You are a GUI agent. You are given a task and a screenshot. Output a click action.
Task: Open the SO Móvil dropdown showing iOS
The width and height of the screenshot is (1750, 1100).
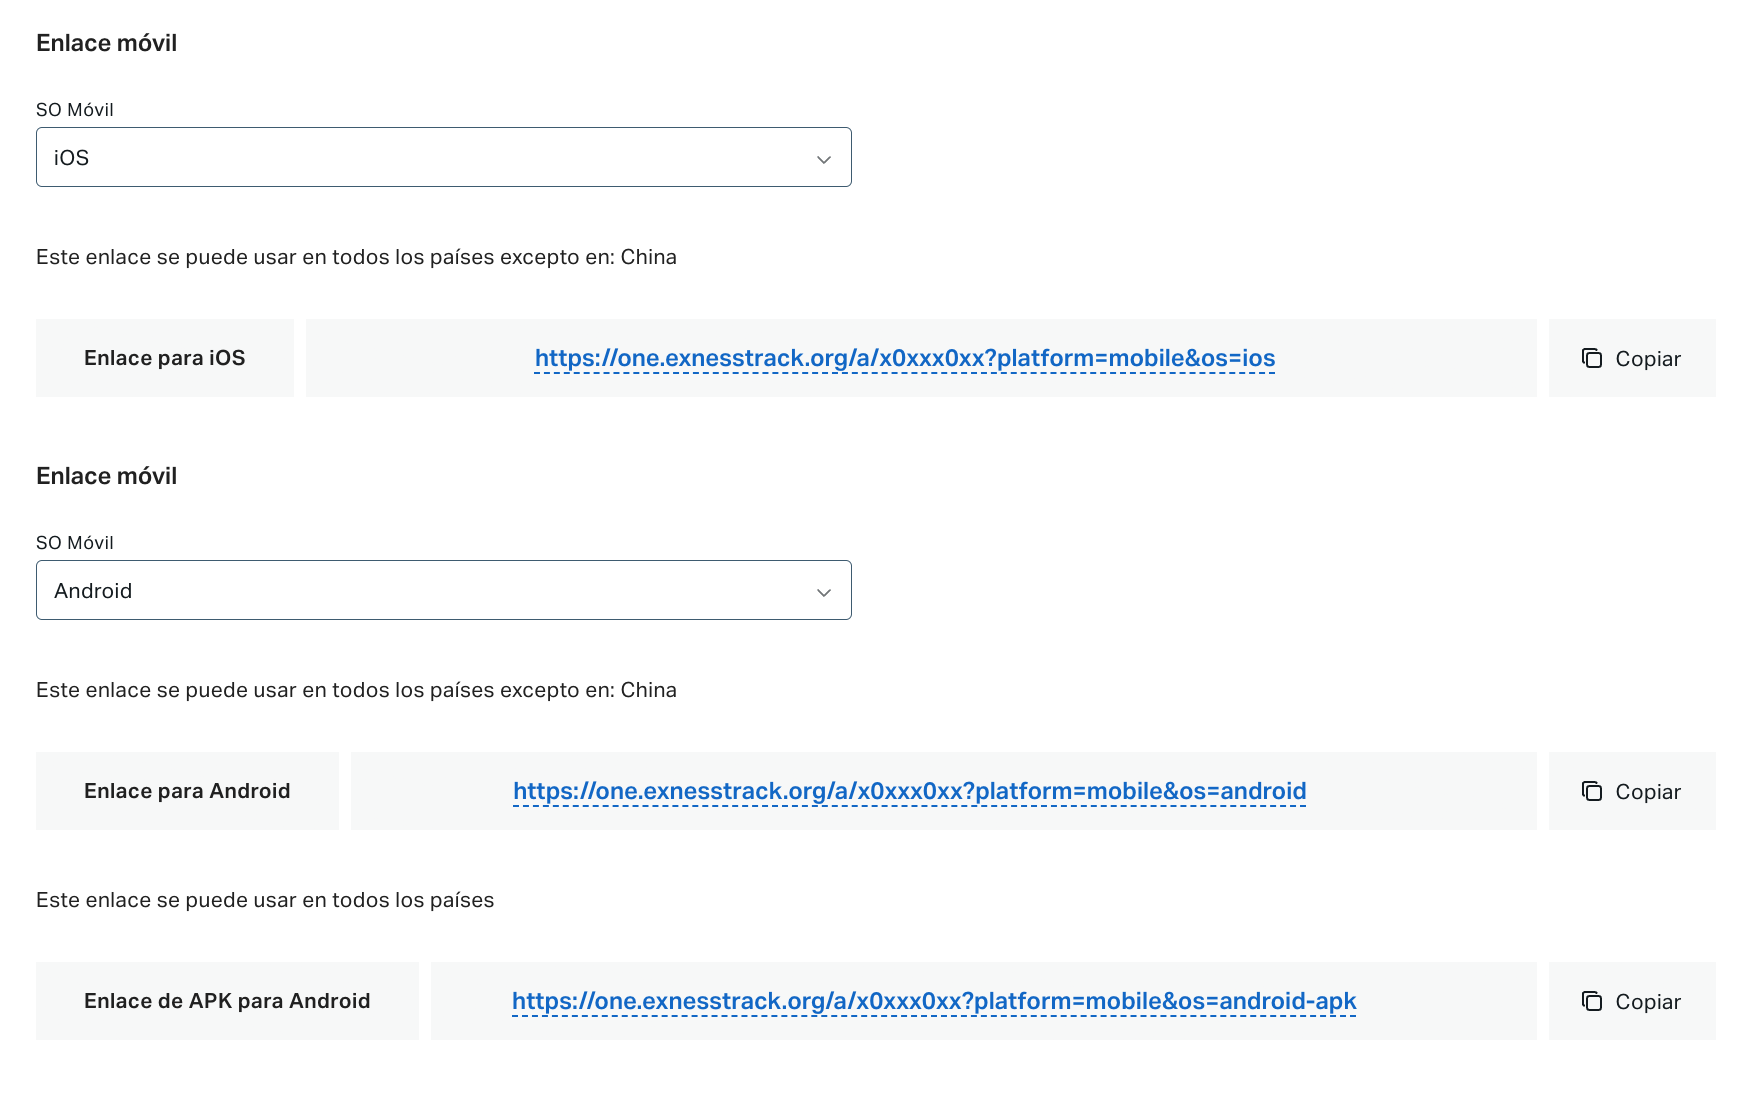(x=444, y=157)
